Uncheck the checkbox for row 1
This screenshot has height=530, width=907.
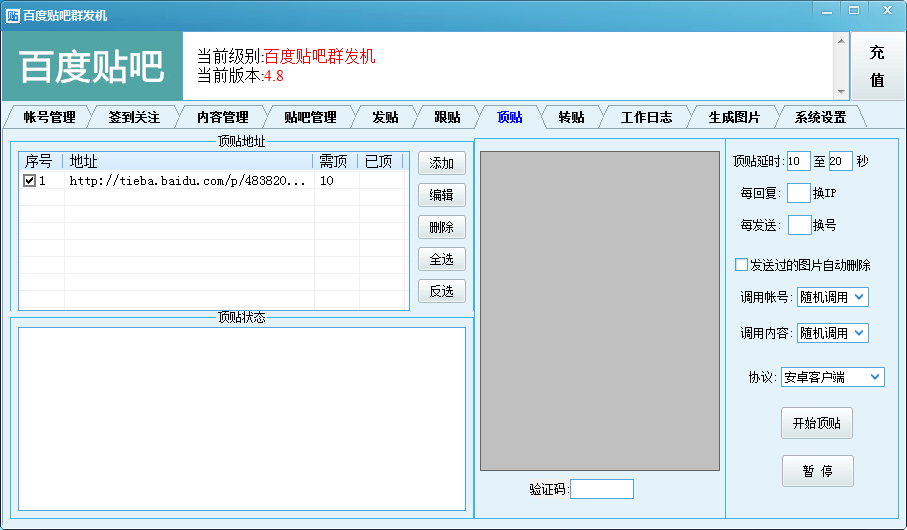30,181
